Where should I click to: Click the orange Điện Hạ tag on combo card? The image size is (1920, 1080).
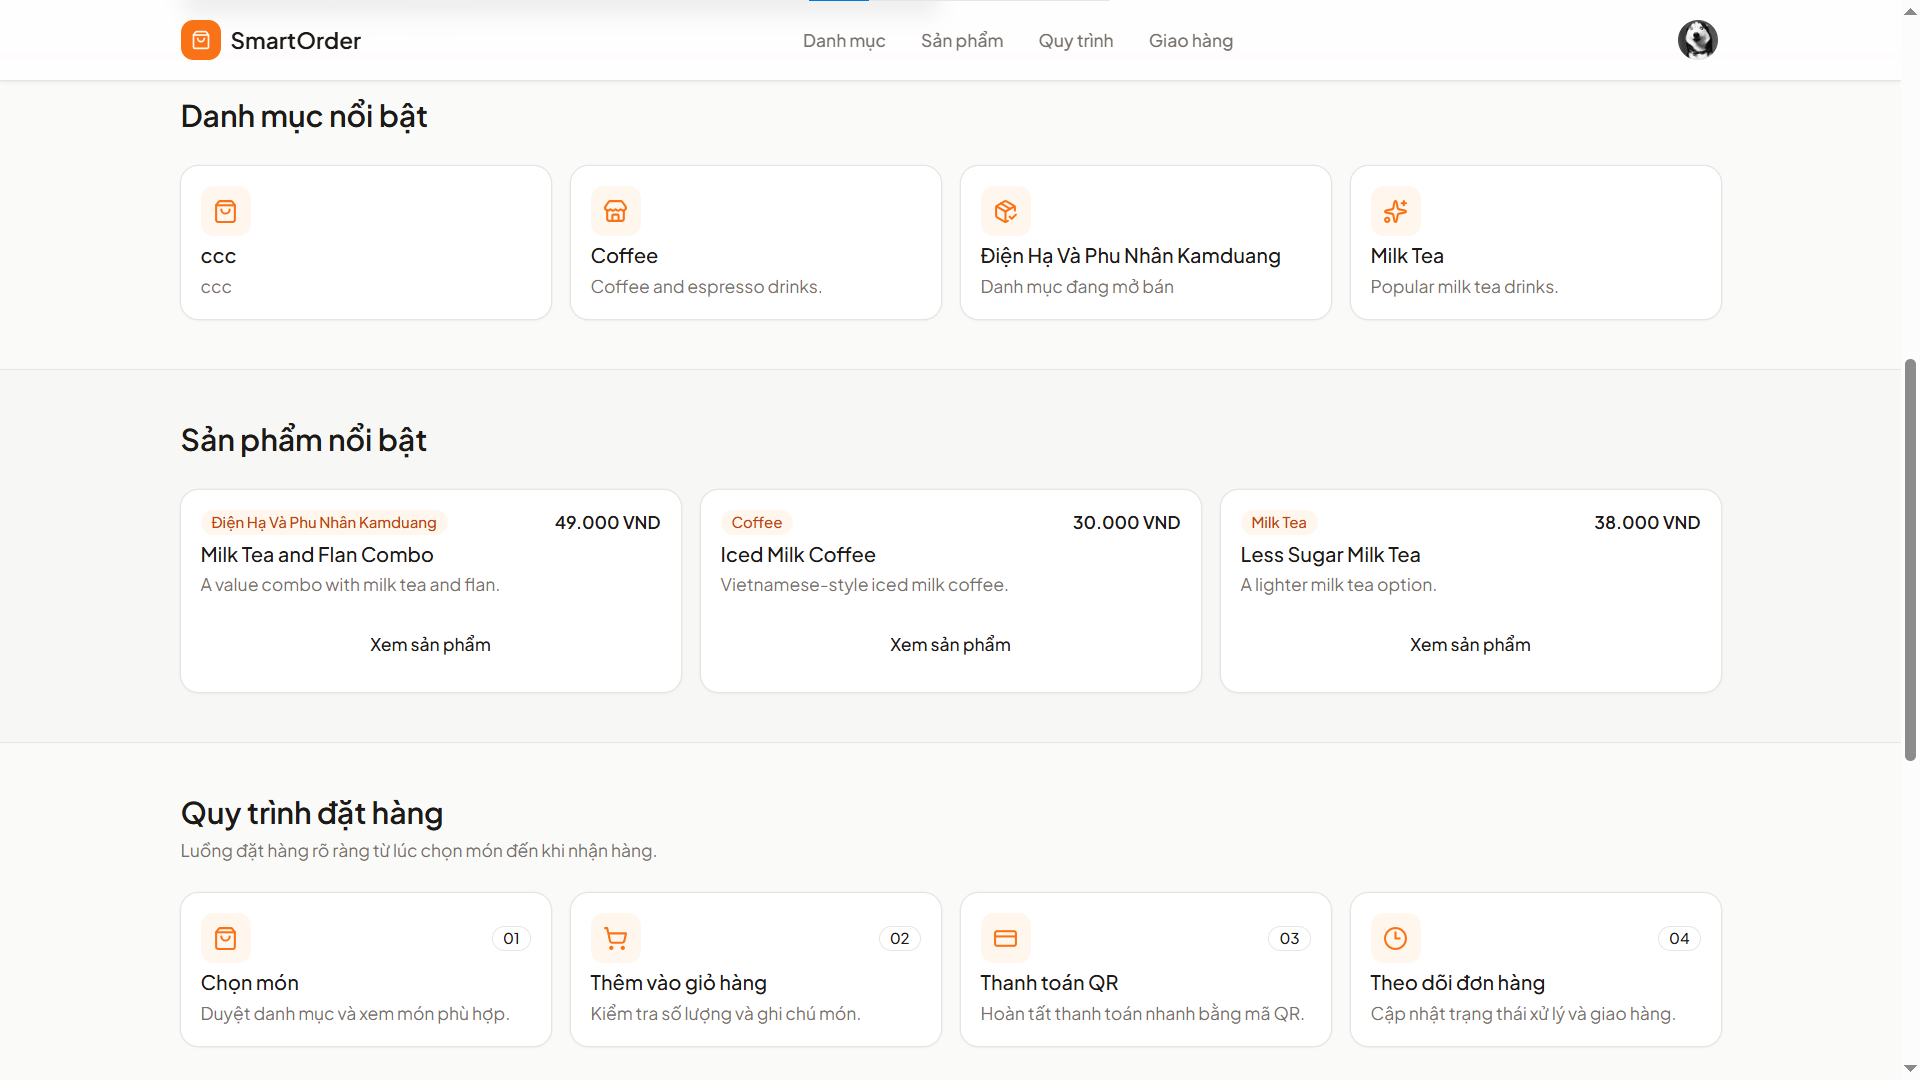point(324,523)
